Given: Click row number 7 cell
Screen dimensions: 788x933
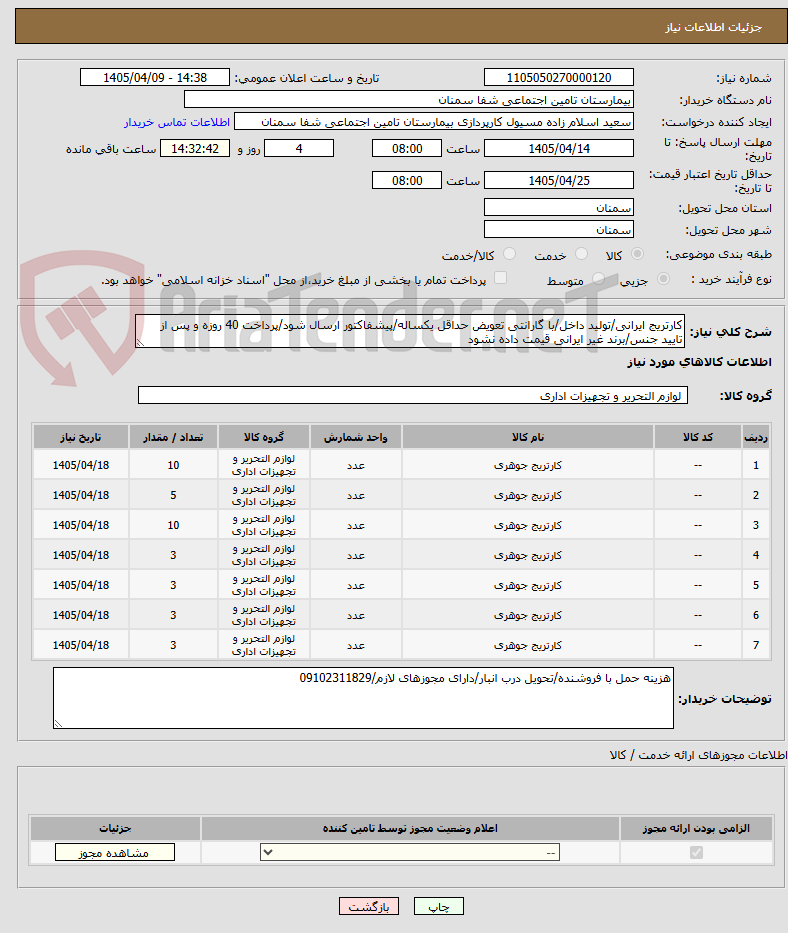Looking at the screenshot, I should click(x=756, y=645).
